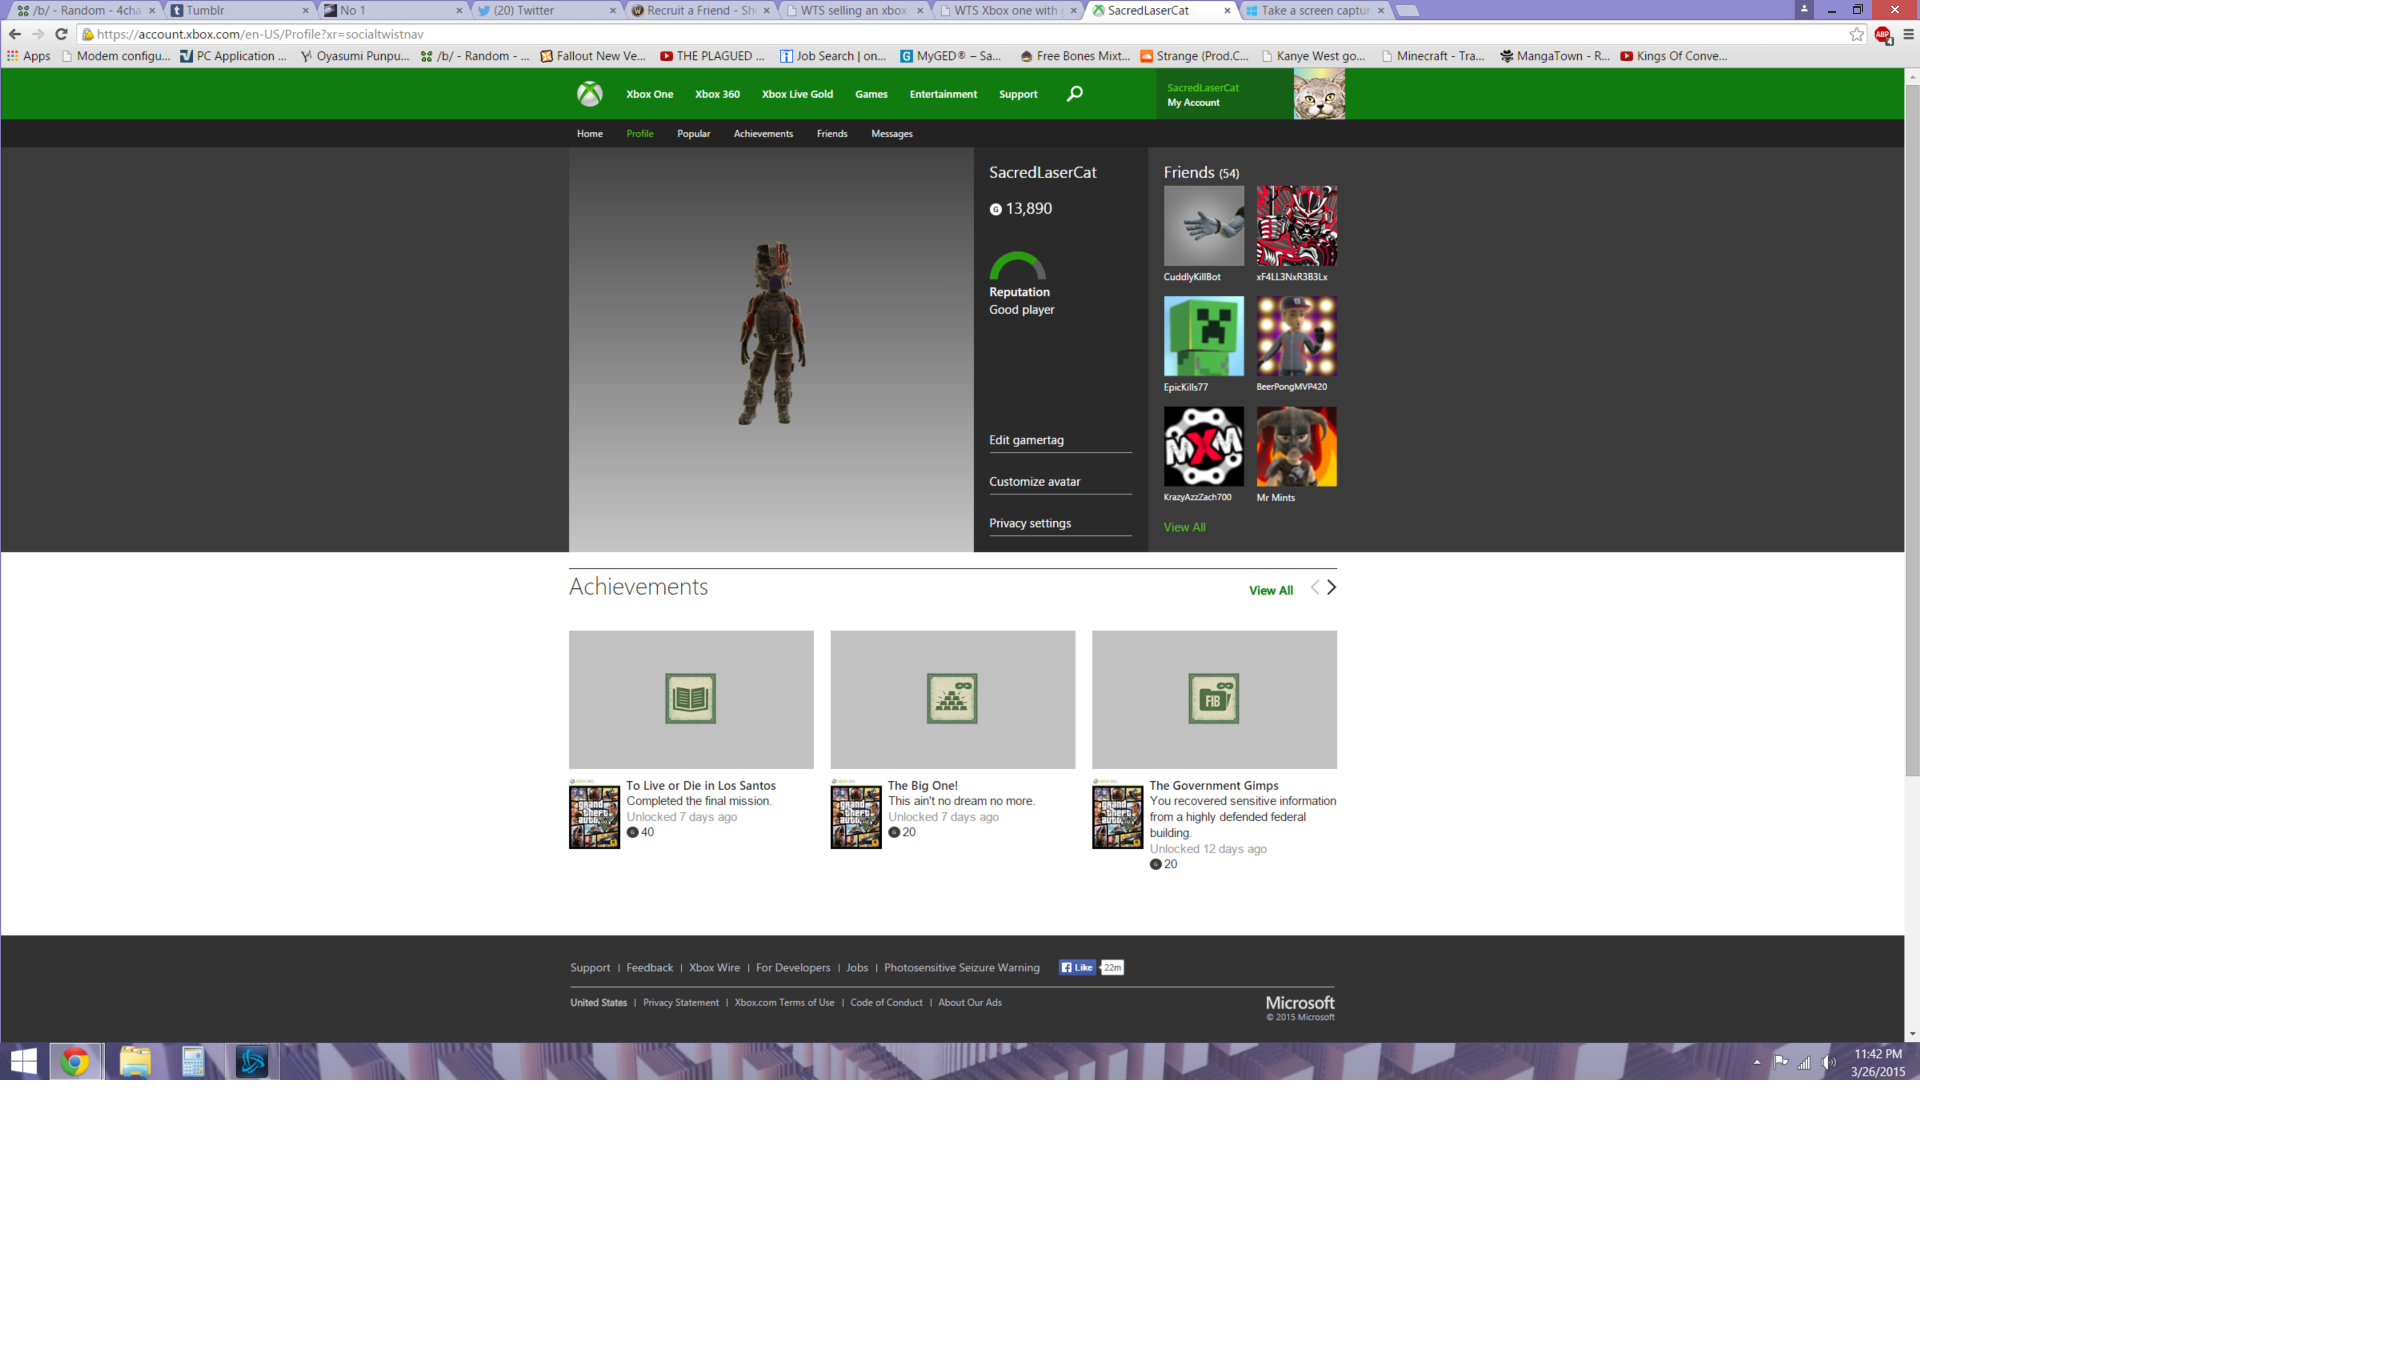Click Edit gamertag

[x=1026, y=440]
